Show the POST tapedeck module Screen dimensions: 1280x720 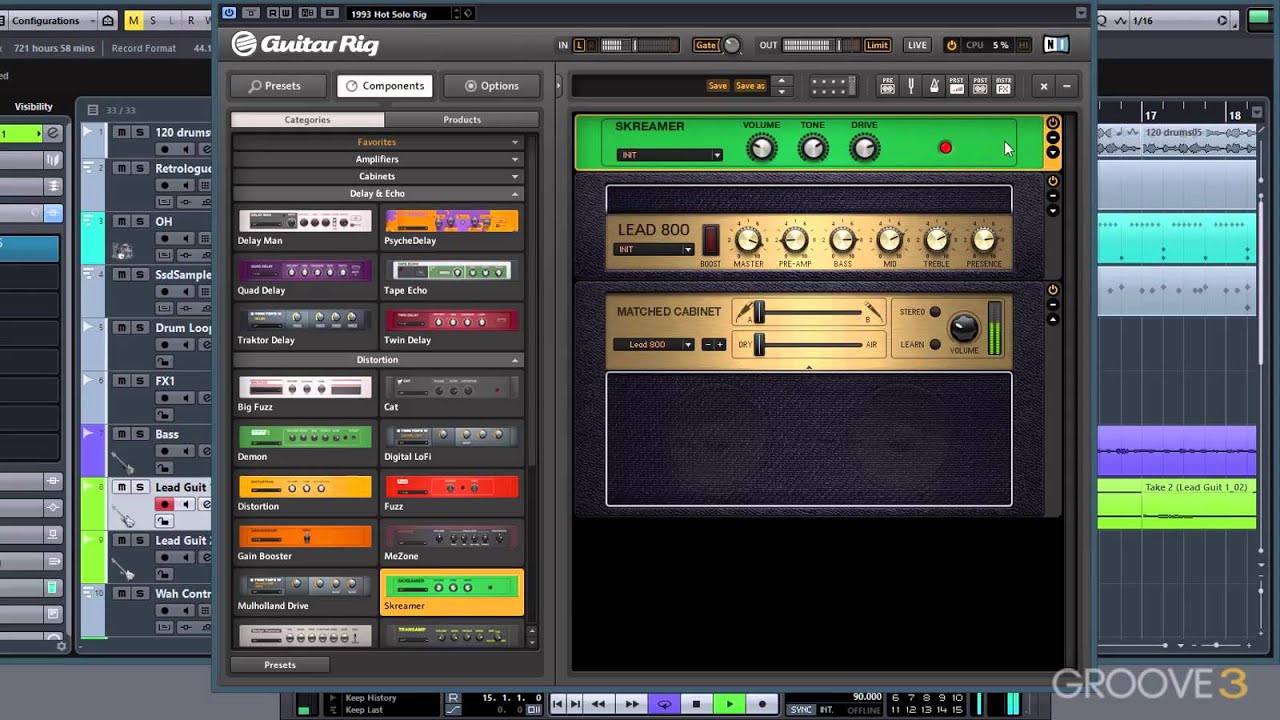(x=980, y=86)
